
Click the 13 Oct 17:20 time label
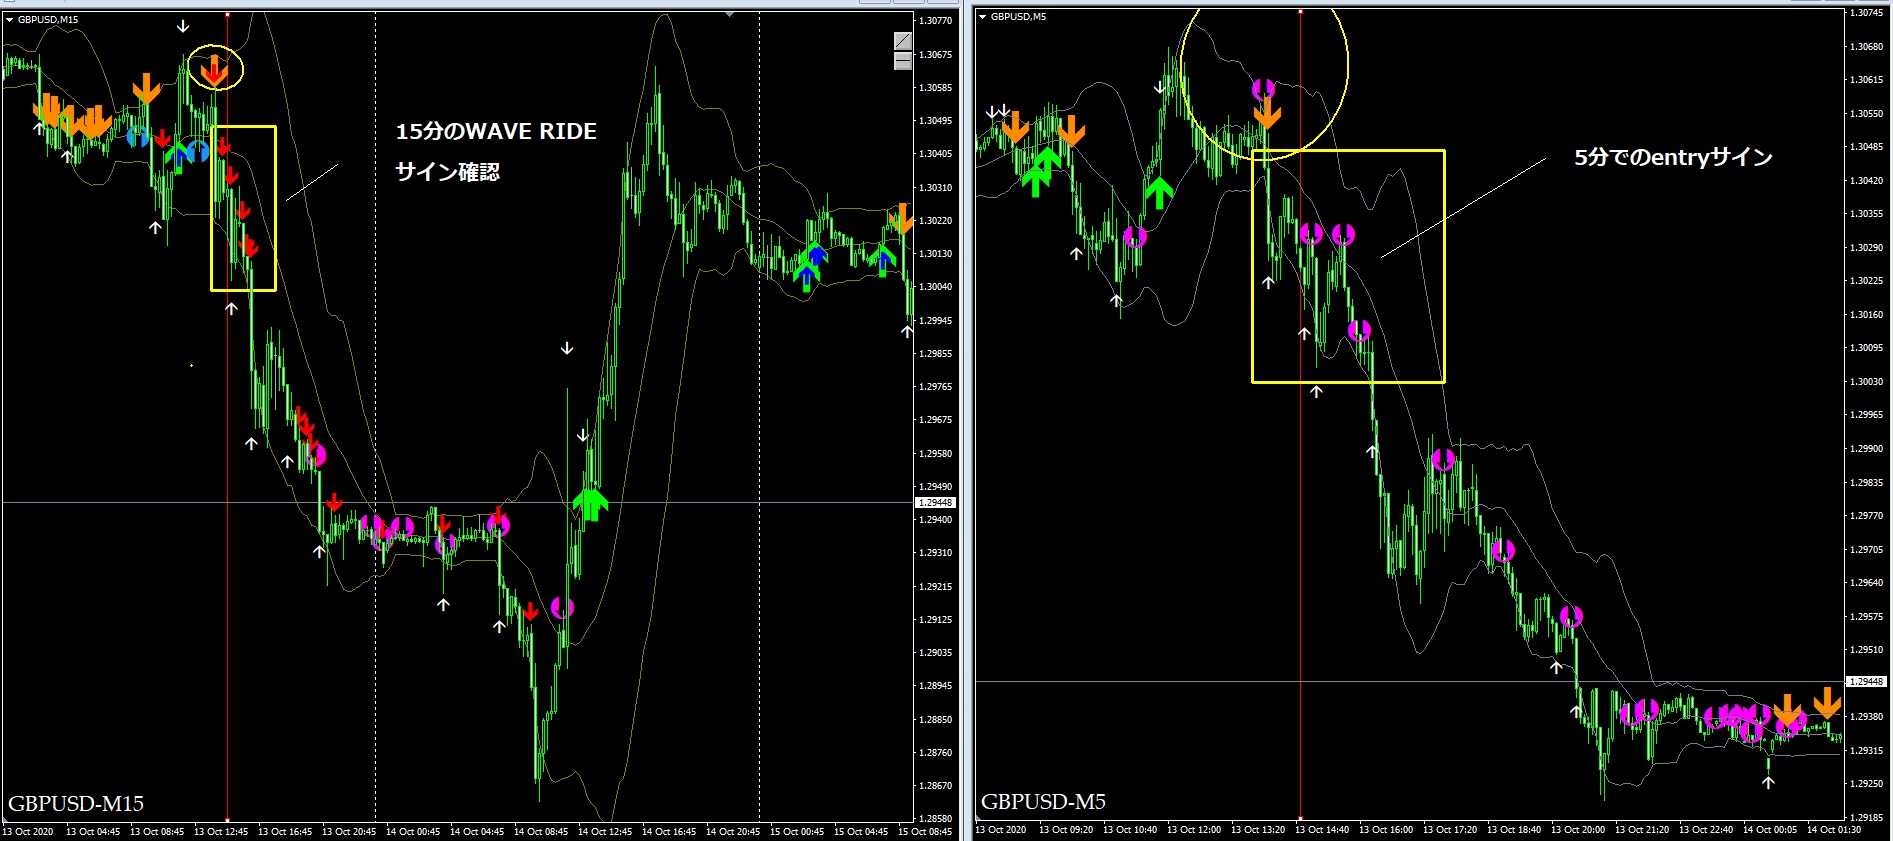coord(1450,830)
